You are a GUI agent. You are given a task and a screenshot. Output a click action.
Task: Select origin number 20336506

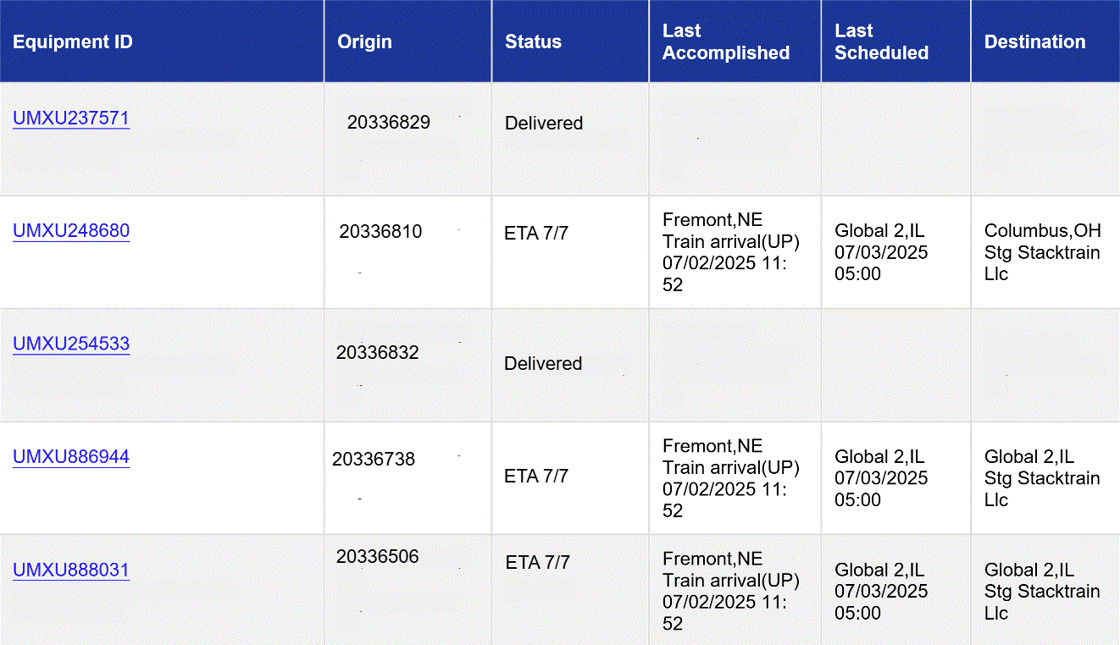(x=377, y=556)
